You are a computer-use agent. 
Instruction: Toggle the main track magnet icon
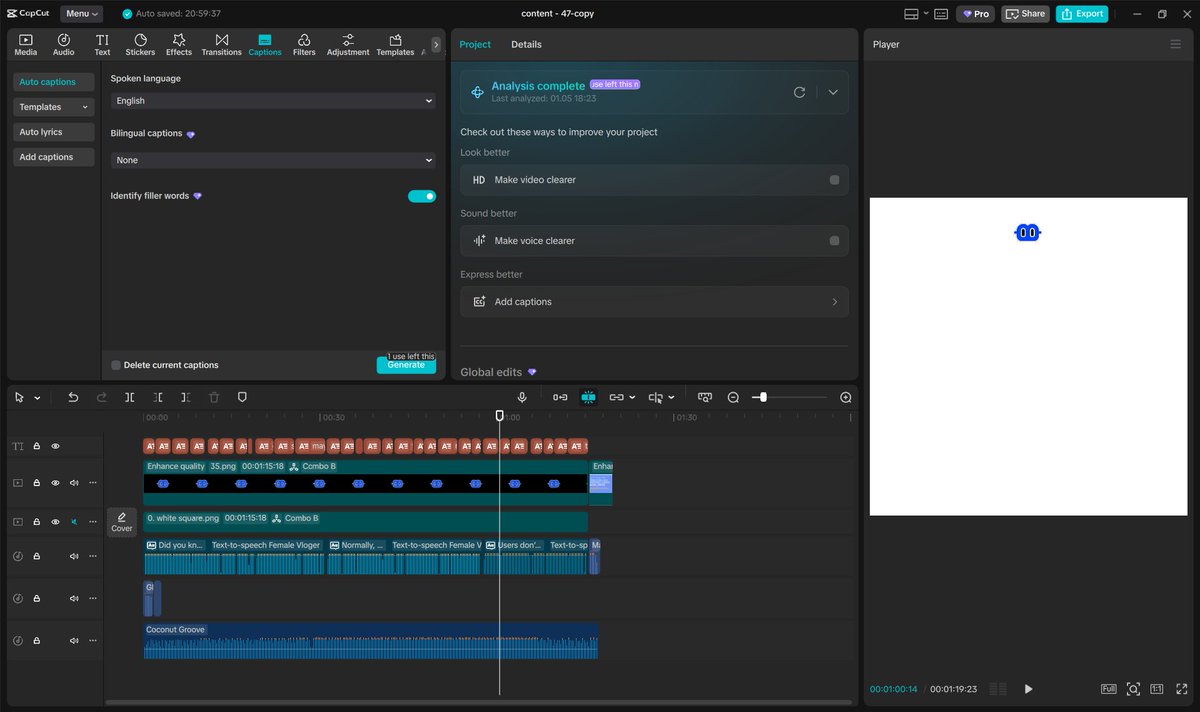click(x=560, y=397)
